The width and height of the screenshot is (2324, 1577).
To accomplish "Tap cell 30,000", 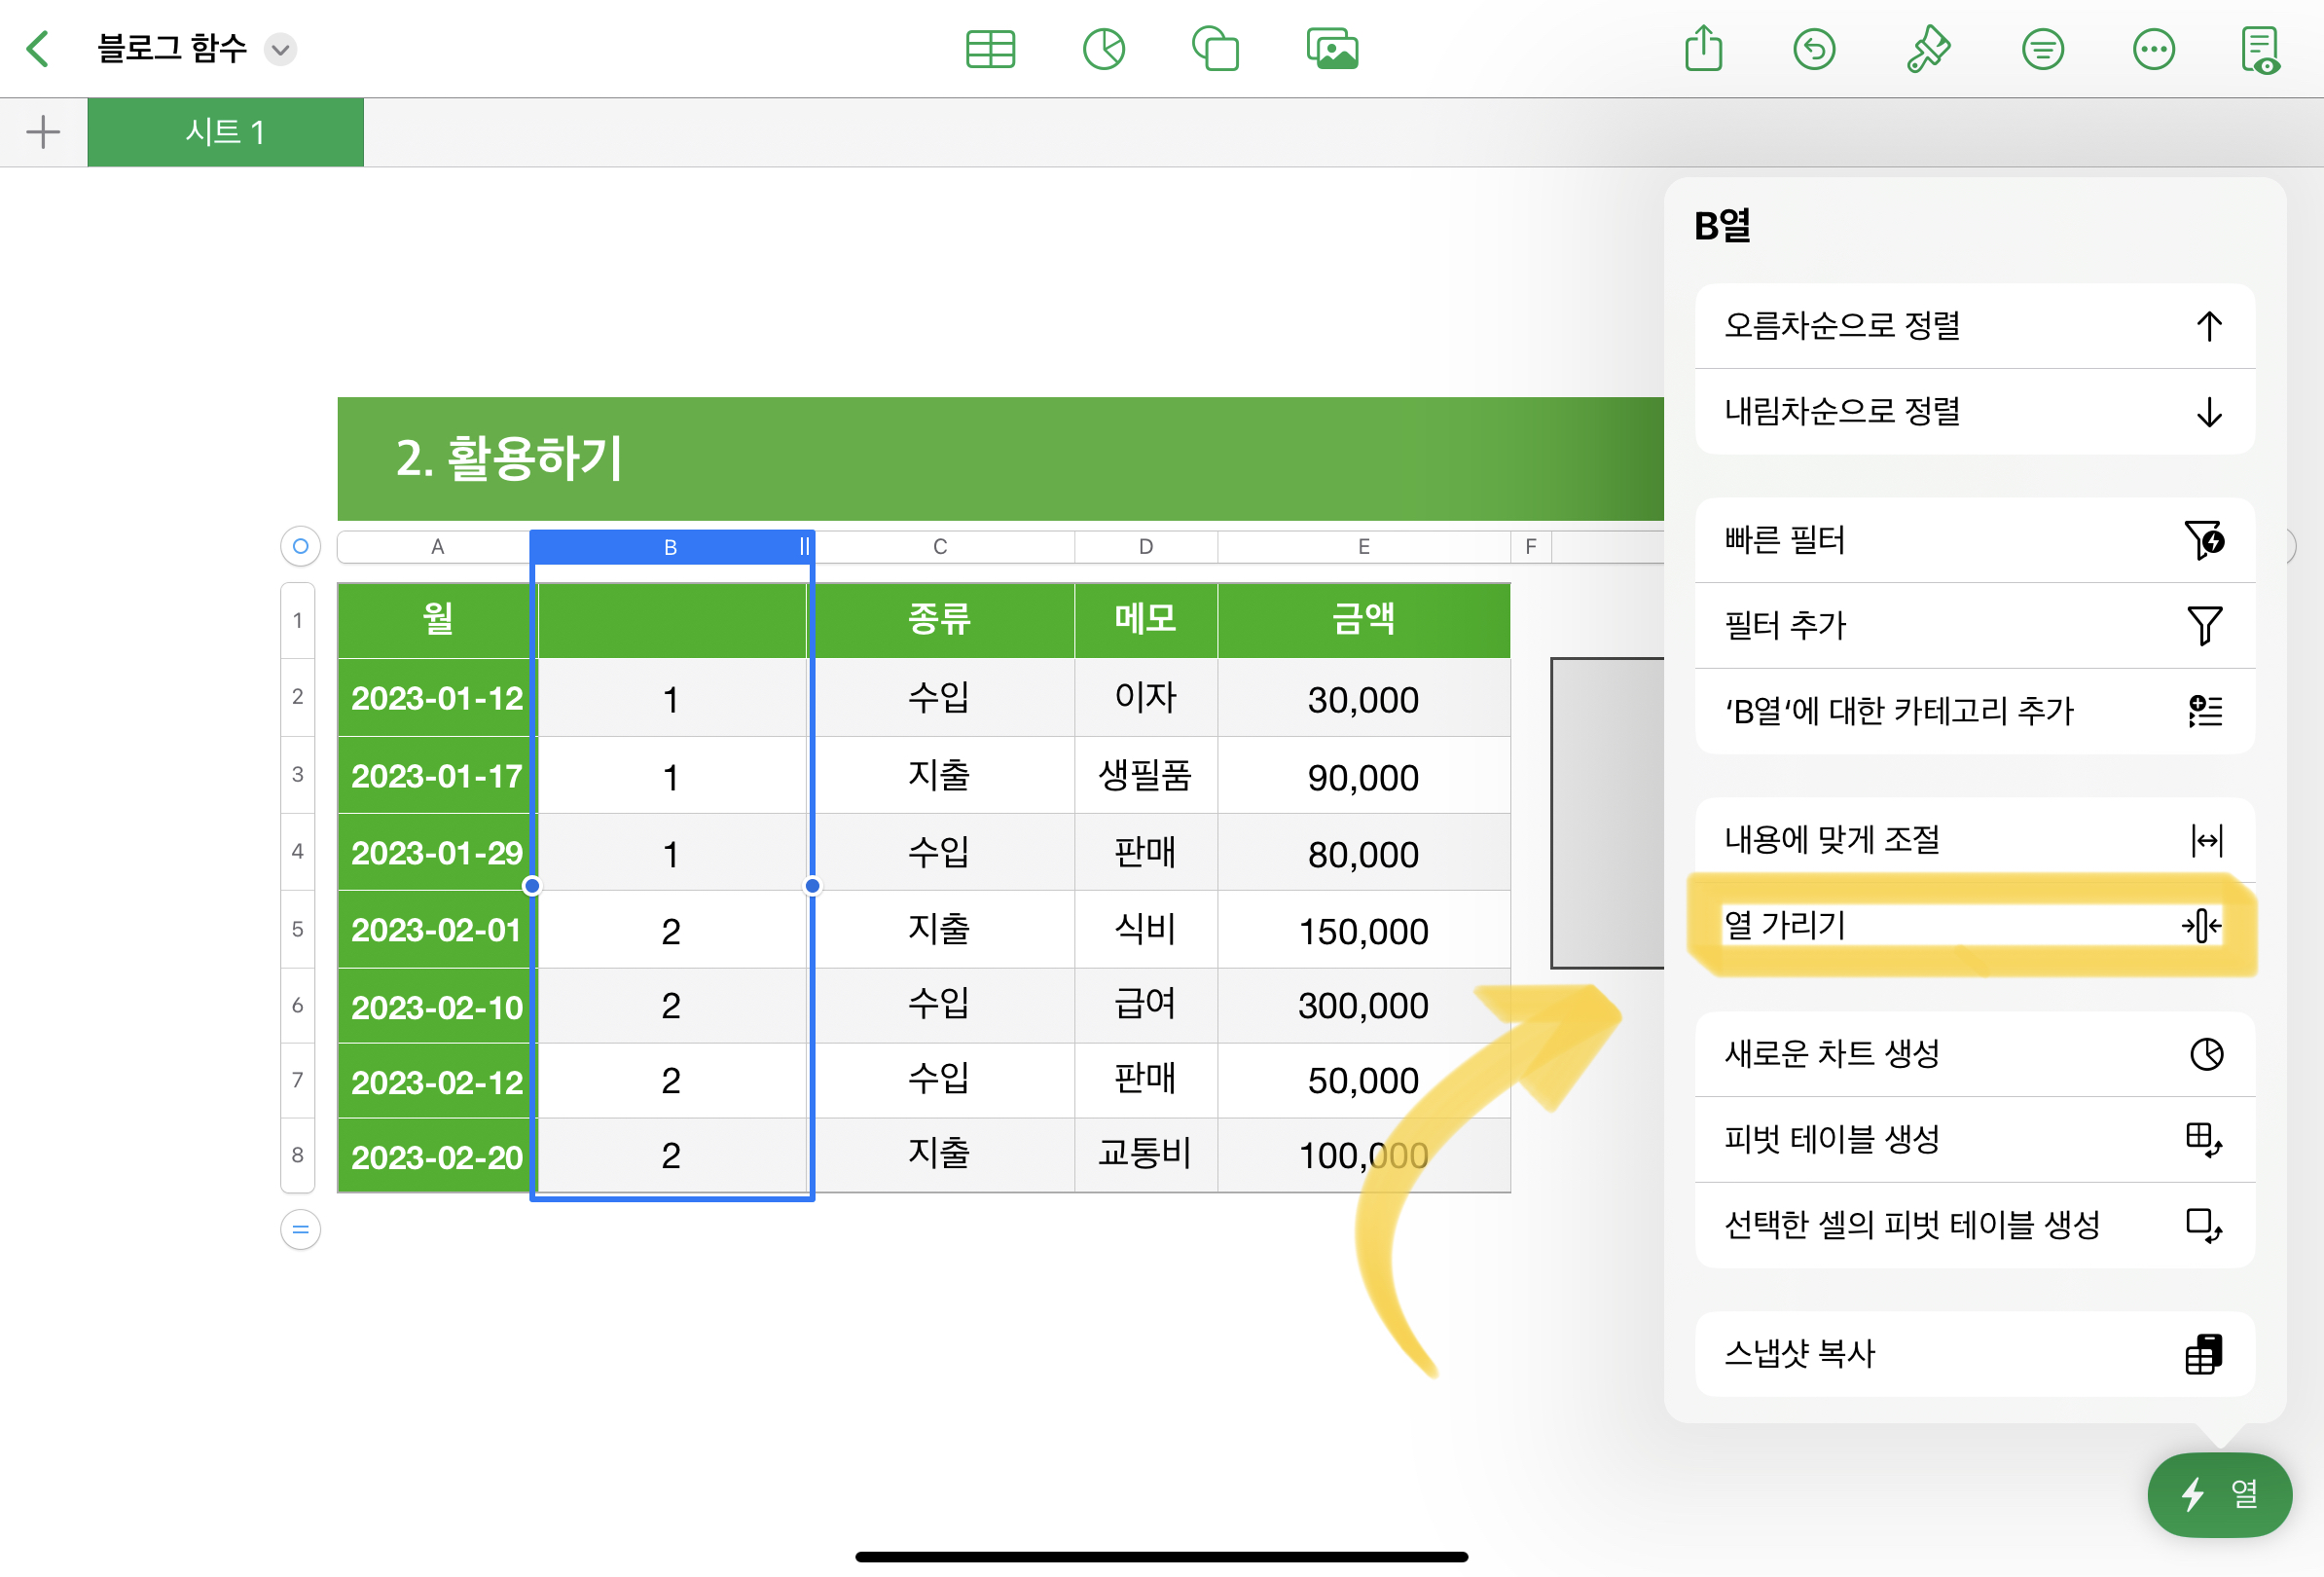I will (1364, 699).
